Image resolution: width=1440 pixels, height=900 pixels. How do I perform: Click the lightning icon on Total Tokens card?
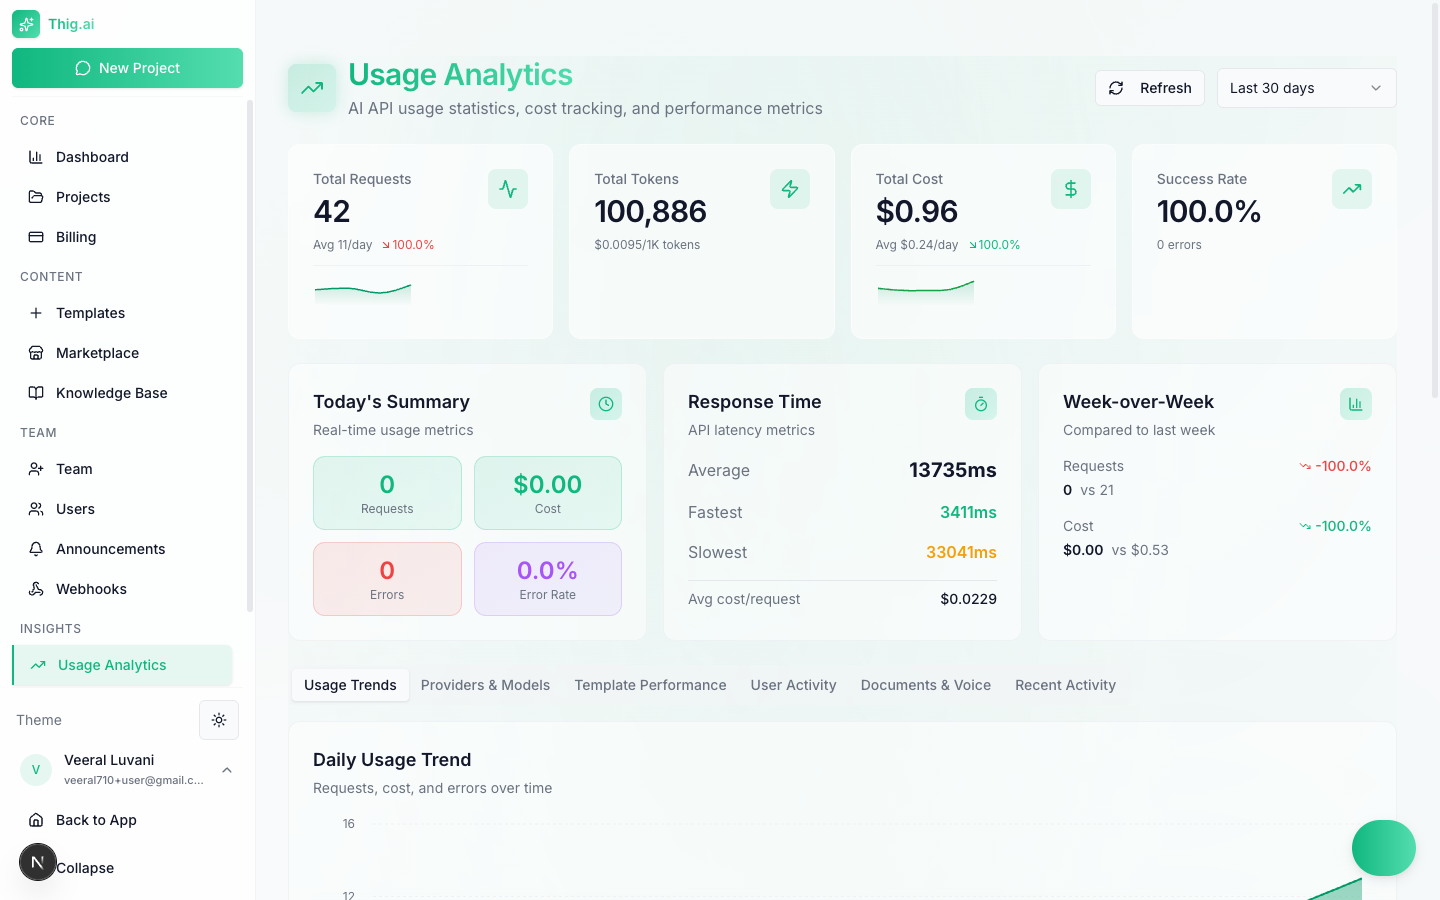(x=790, y=188)
